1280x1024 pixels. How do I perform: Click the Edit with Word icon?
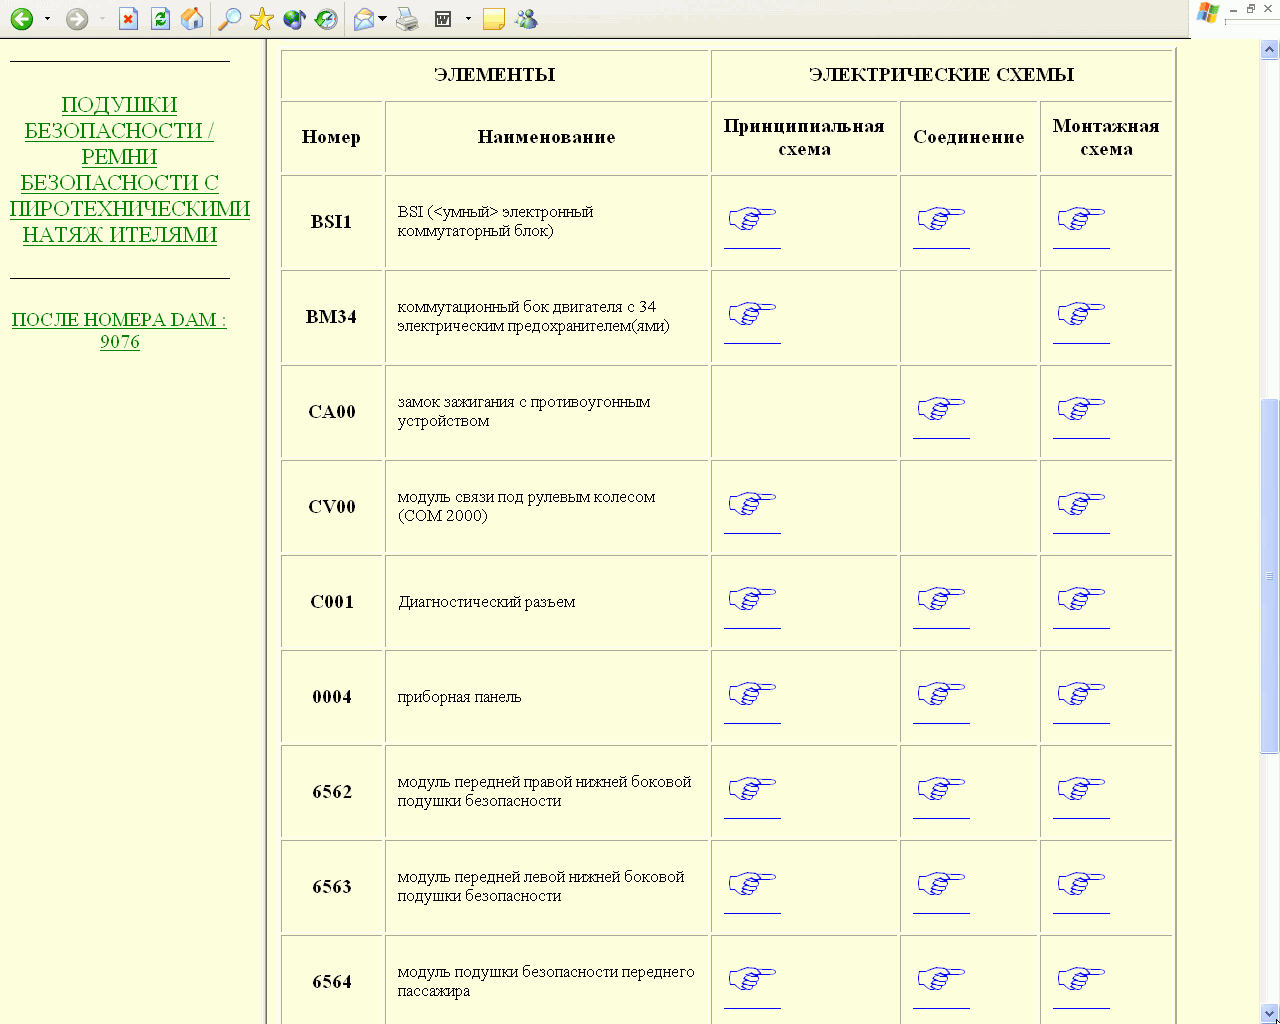pos(443,19)
